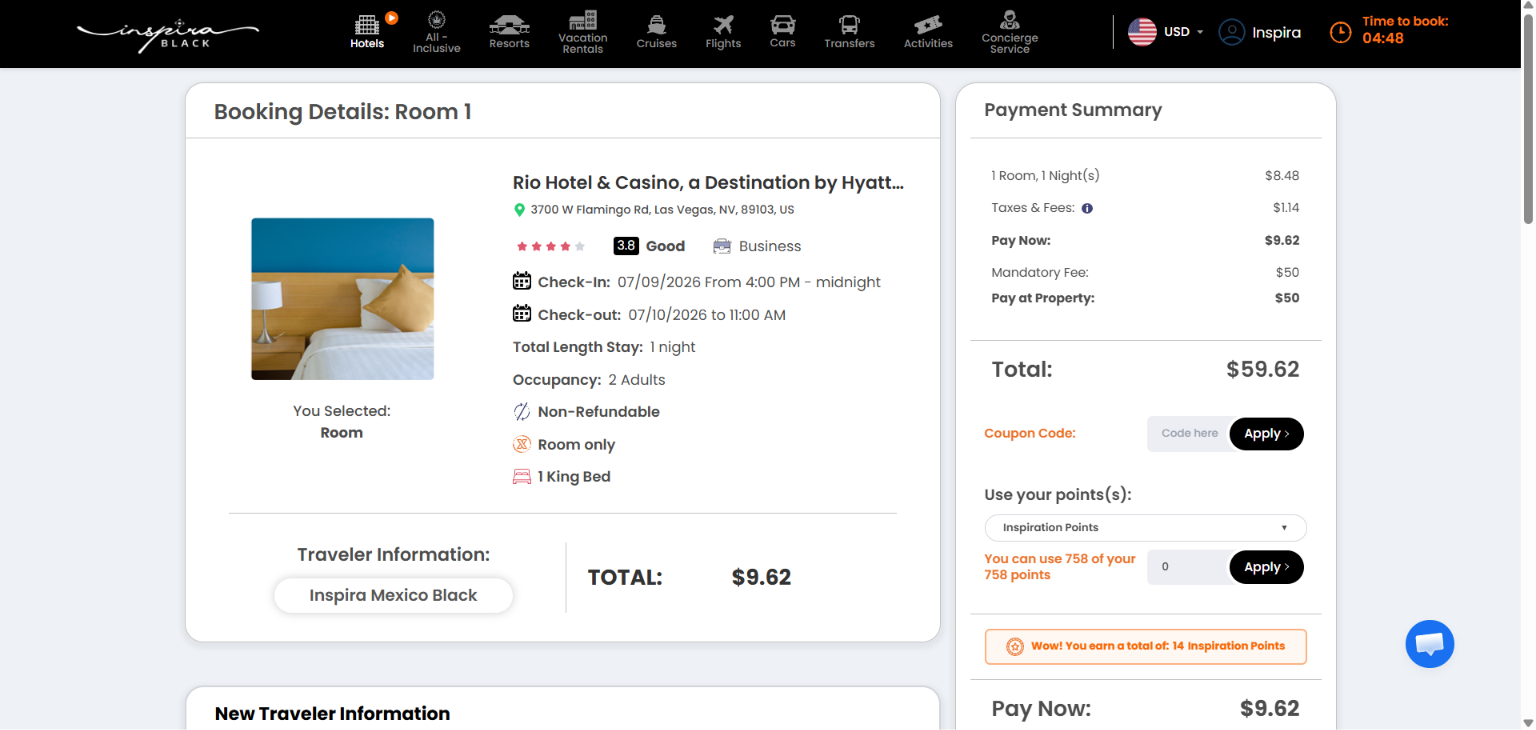Viewport: 1536px width, 730px height.
Task: Click the Inspira Mexico Black traveler button
Action: [x=393, y=595]
